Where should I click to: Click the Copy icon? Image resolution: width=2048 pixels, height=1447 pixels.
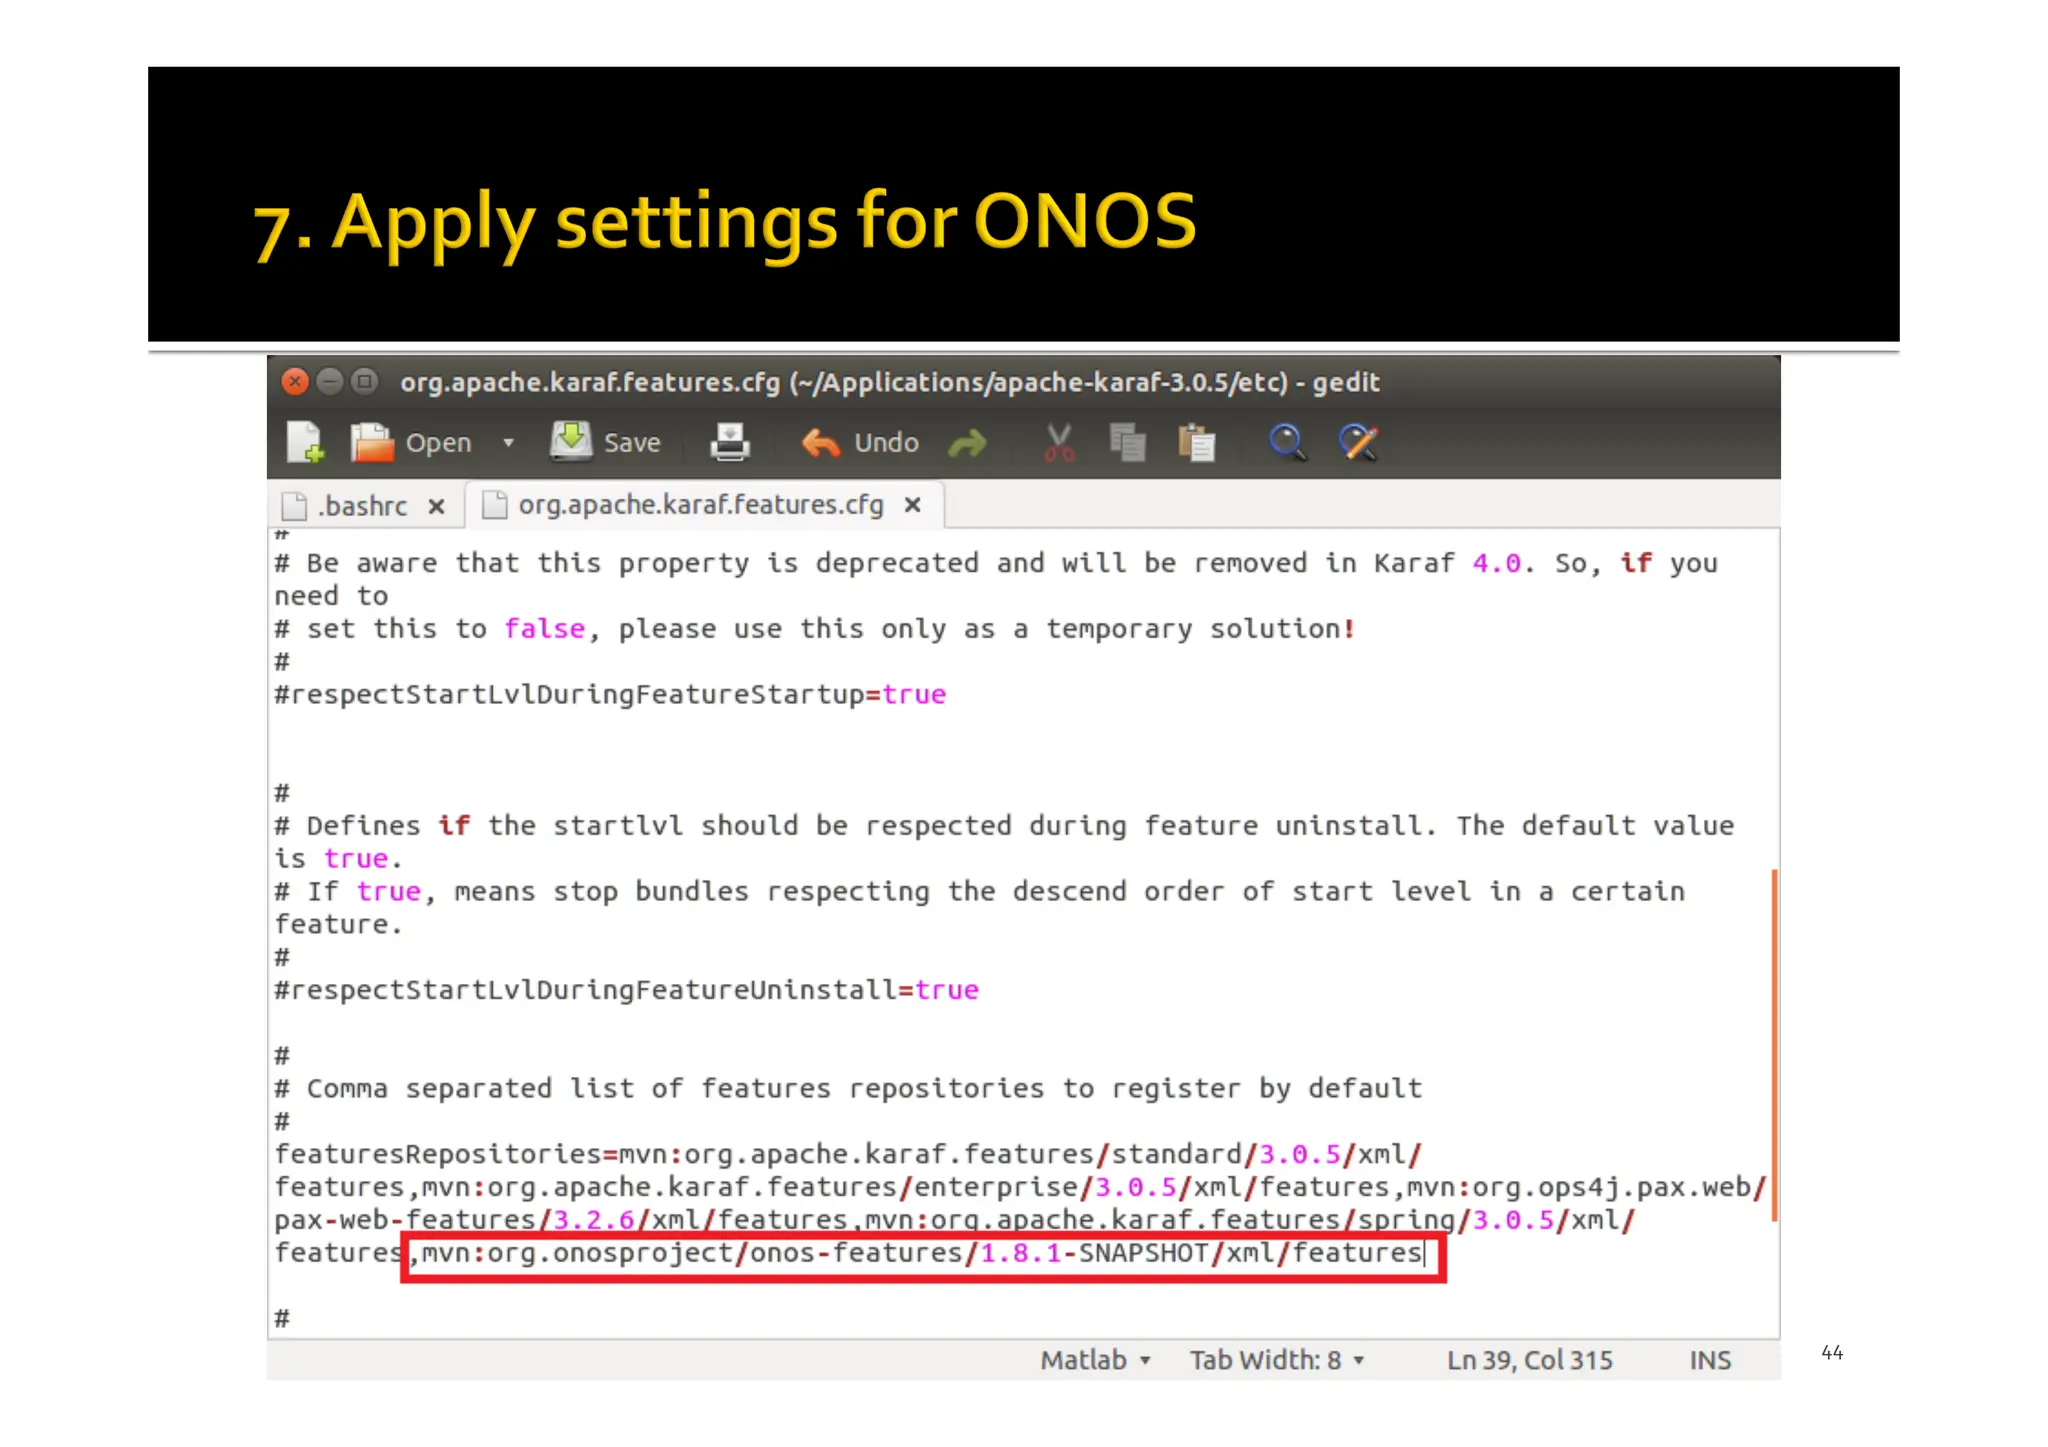pyautogui.click(x=1127, y=442)
